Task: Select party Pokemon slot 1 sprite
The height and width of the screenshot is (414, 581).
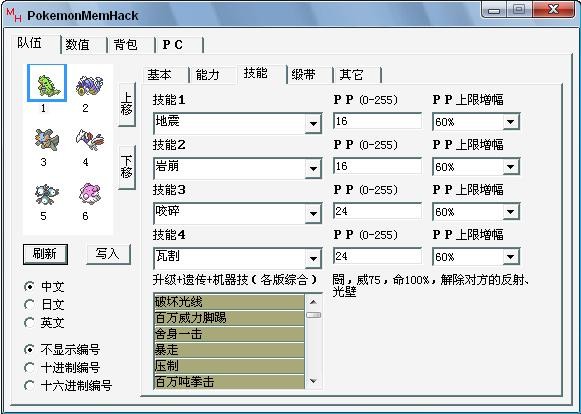Action: coord(47,83)
